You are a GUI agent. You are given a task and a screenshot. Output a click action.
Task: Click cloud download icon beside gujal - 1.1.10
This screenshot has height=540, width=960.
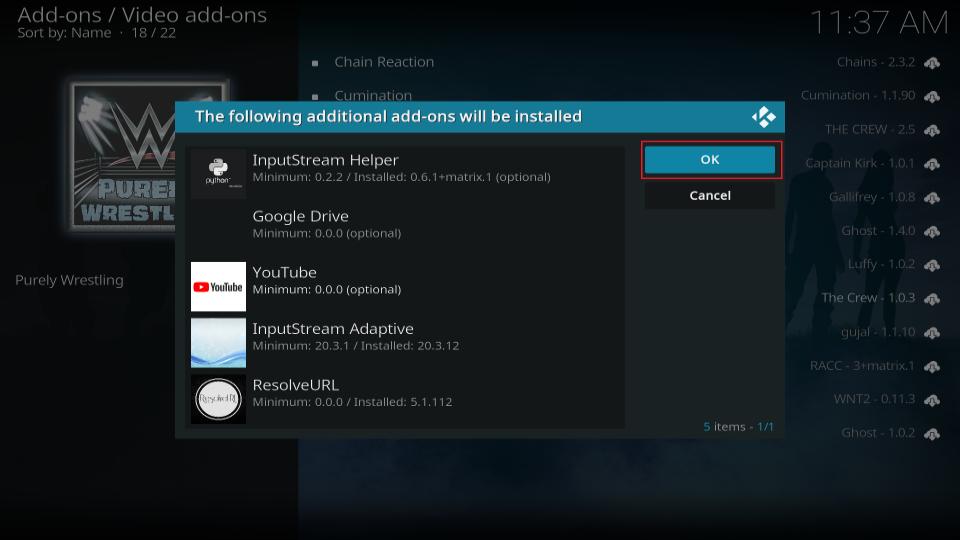click(x=932, y=332)
